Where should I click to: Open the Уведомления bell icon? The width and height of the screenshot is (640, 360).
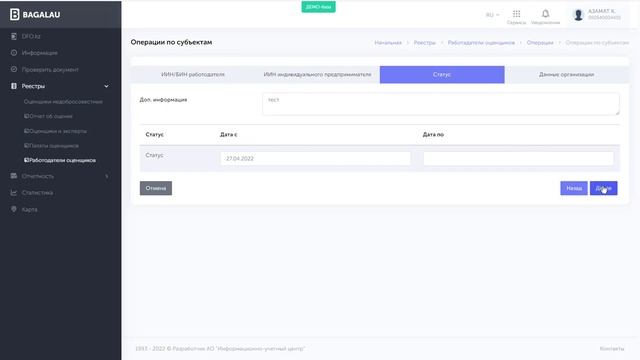pyautogui.click(x=545, y=14)
